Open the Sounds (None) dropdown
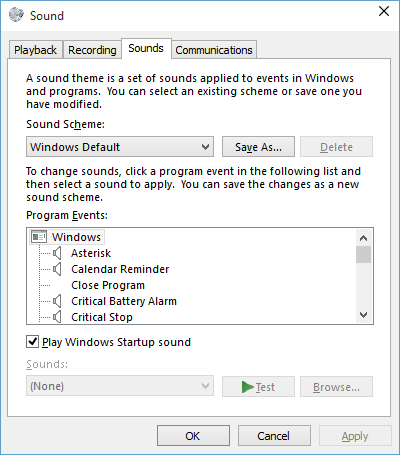This screenshot has width=400, height=455. [x=120, y=386]
